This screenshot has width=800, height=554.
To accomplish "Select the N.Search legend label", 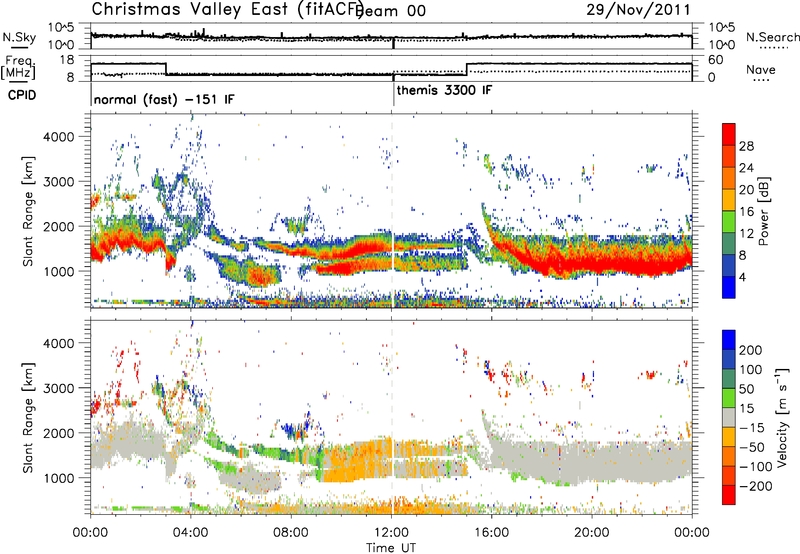I will [772, 37].
